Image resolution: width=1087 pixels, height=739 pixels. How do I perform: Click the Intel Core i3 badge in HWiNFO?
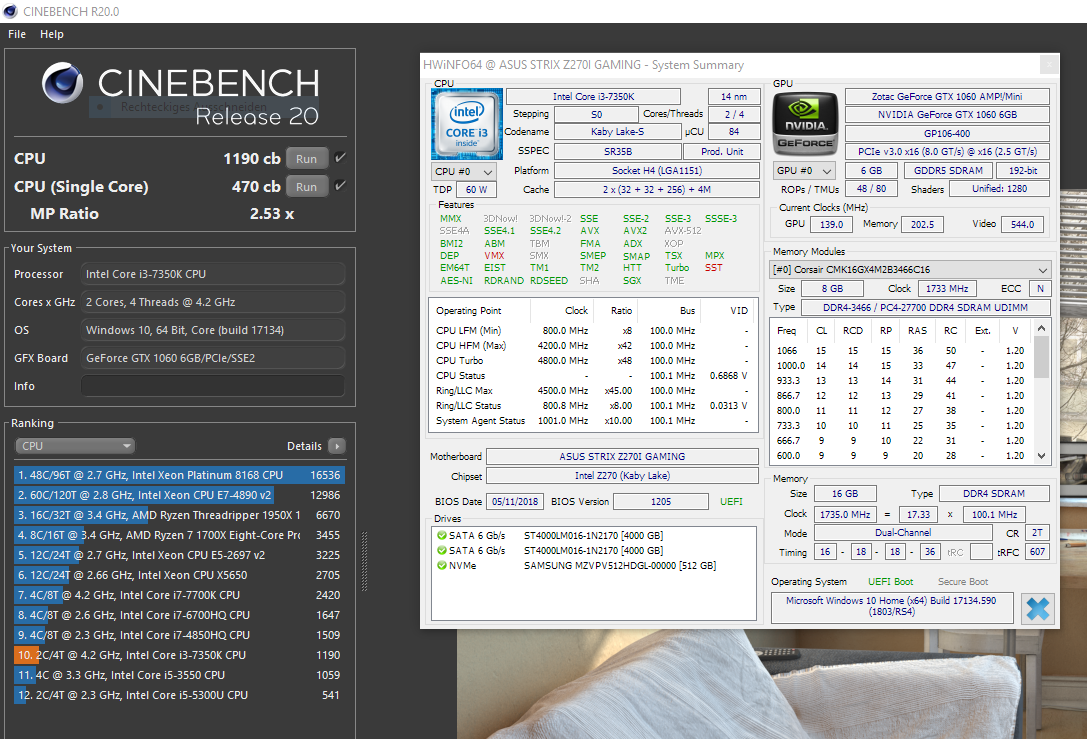tap(467, 124)
